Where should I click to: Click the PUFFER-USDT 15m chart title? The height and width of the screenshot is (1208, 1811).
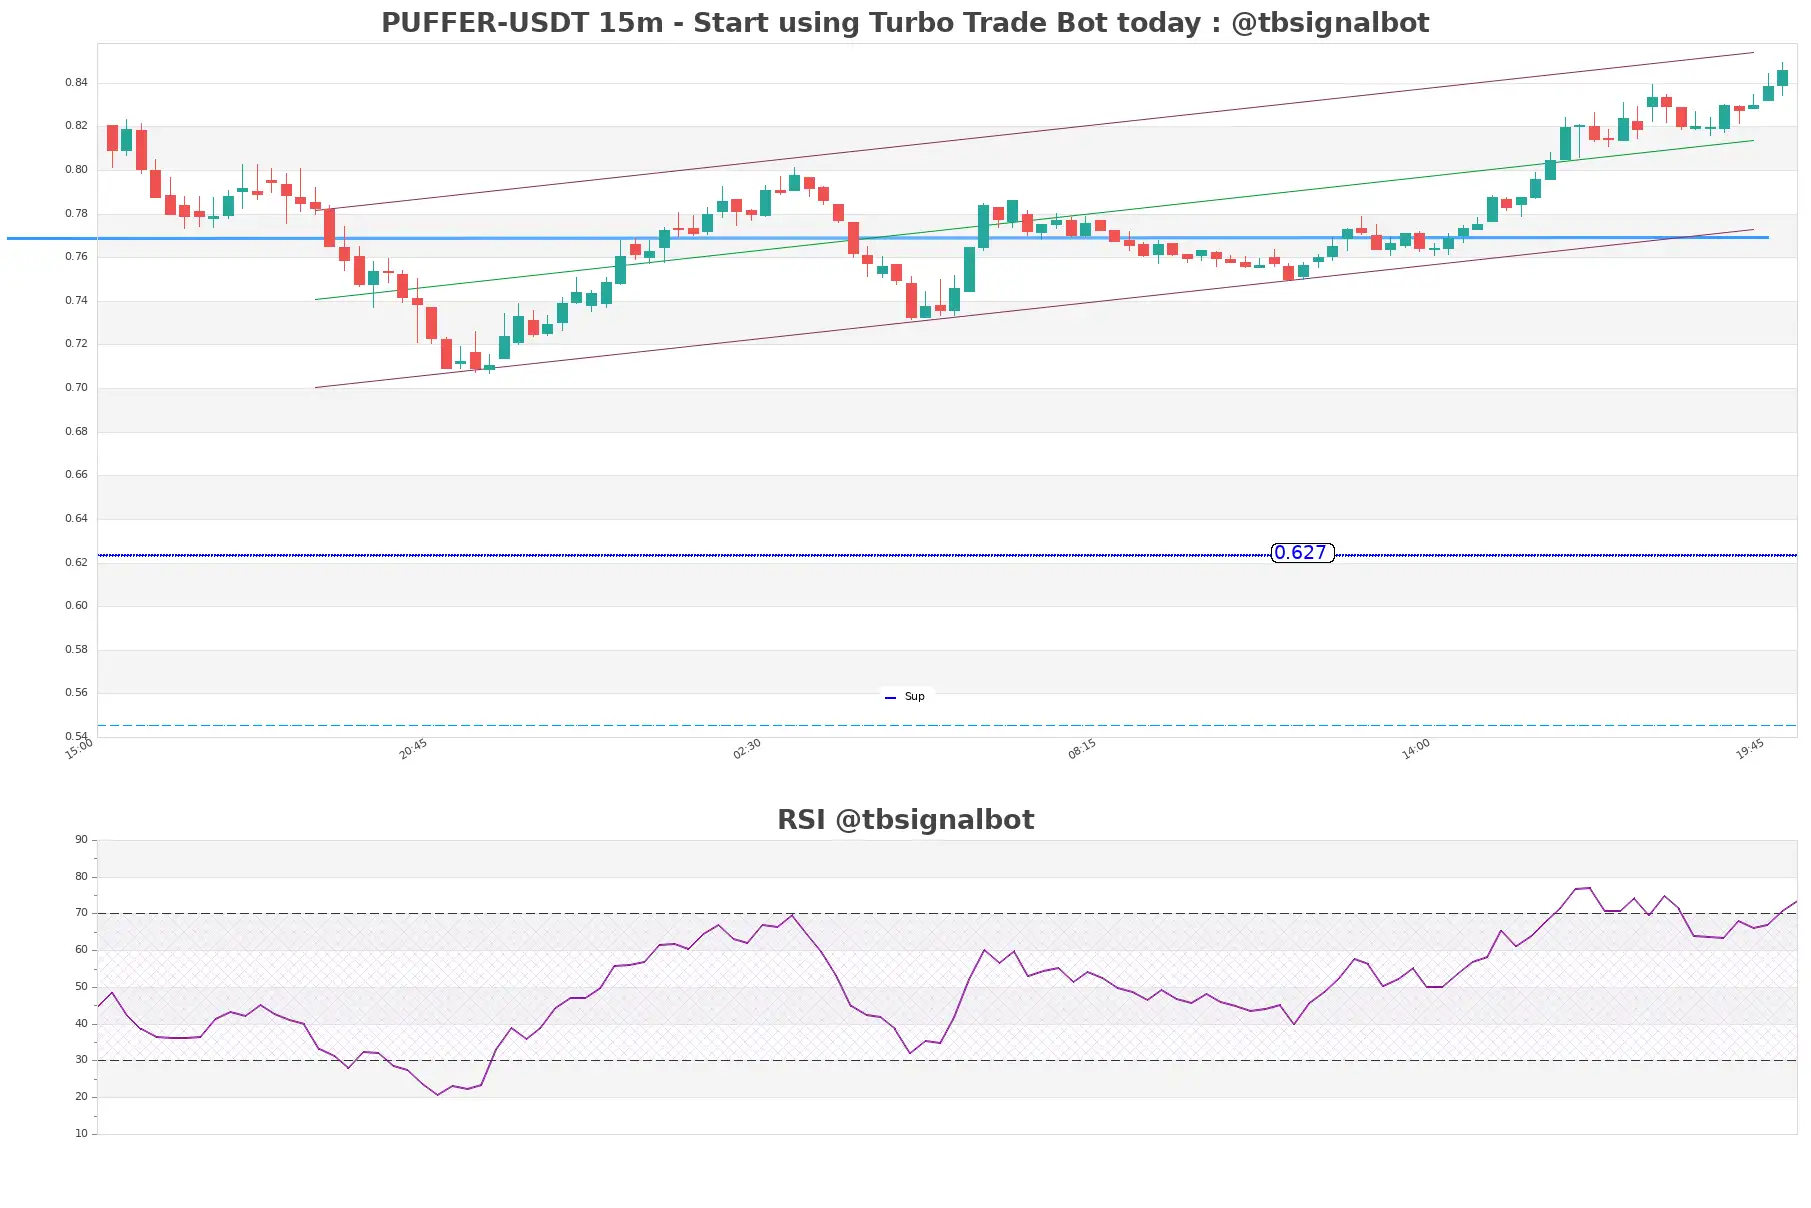click(x=905, y=22)
